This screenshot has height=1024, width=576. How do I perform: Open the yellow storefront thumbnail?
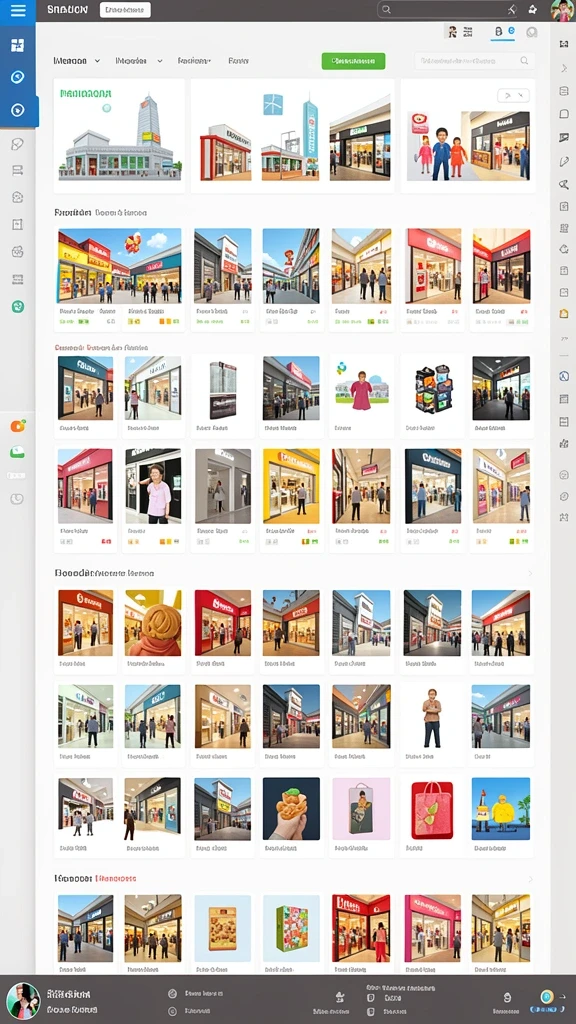291,486
